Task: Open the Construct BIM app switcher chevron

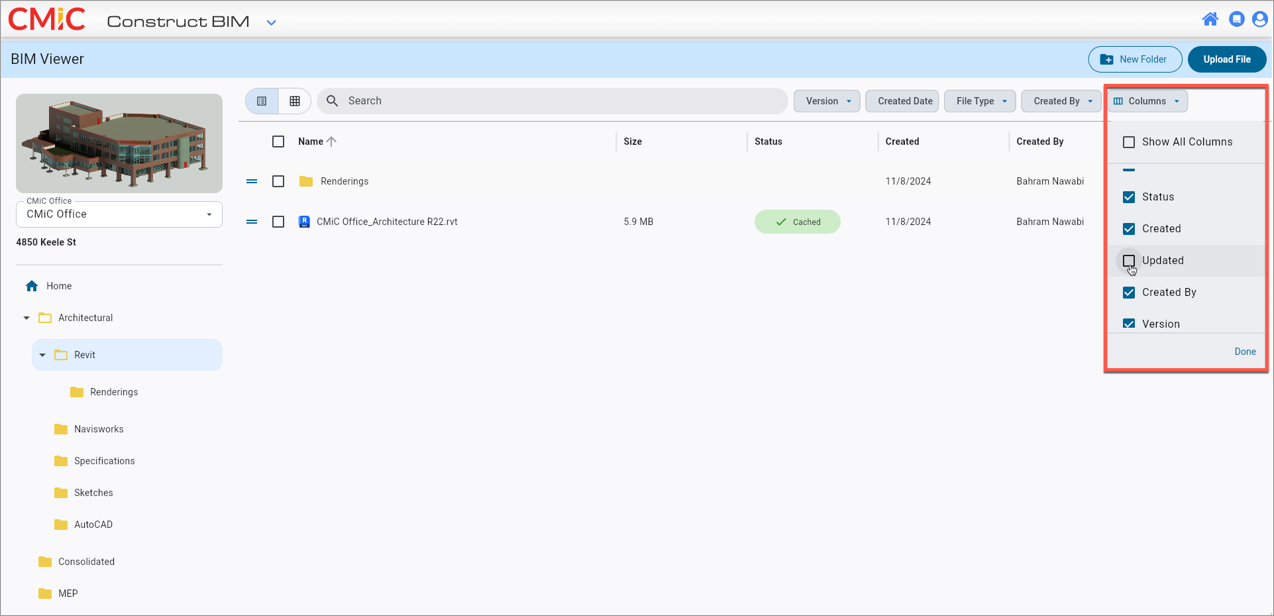Action: coord(271,22)
